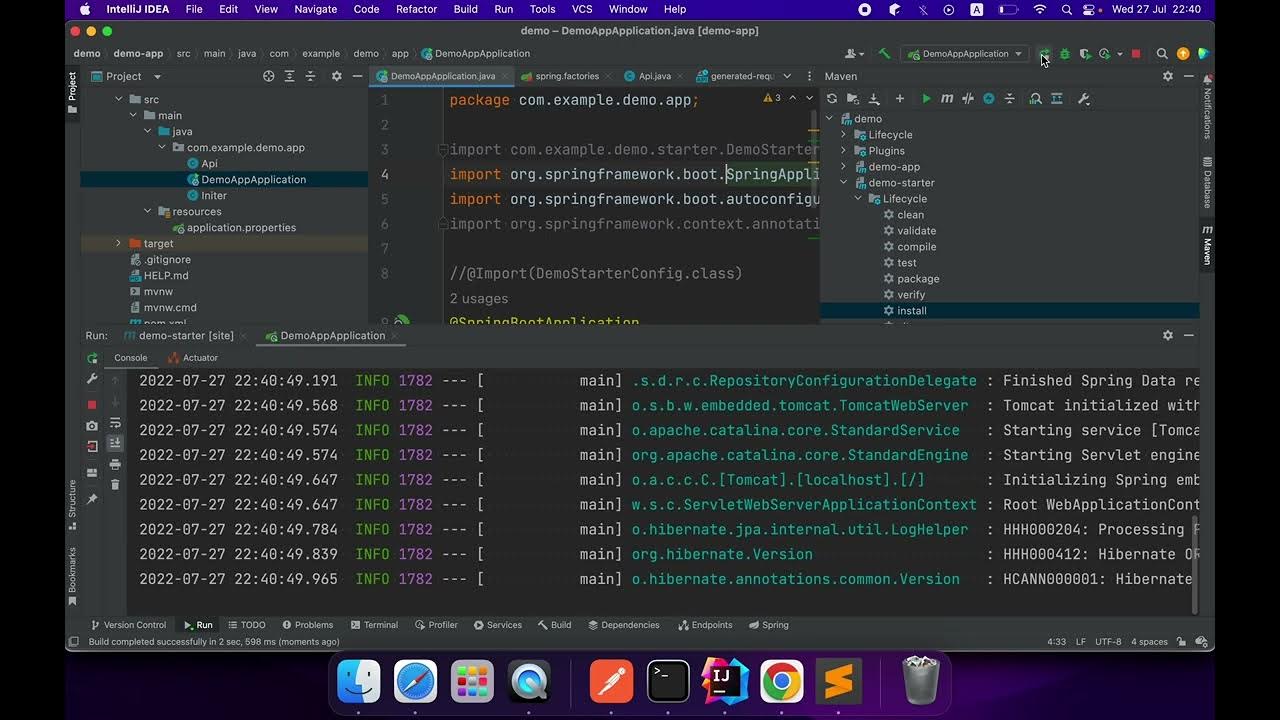The width and height of the screenshot is (1280, 720).
Task: Open Maven panel gear options
Action: [x=1168, y=76]
